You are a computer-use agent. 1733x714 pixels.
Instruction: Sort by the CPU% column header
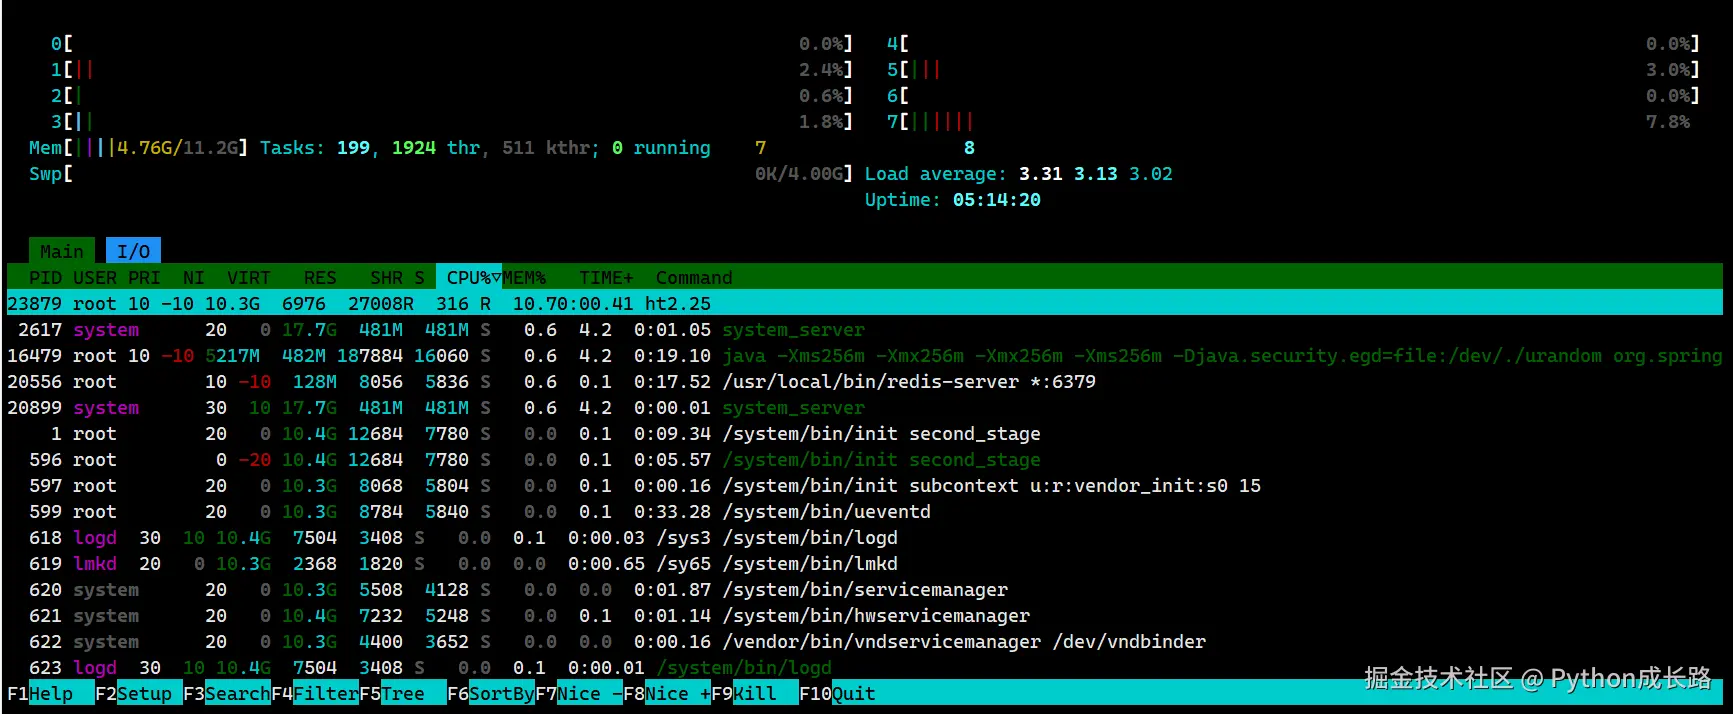[x=469, y=277]
